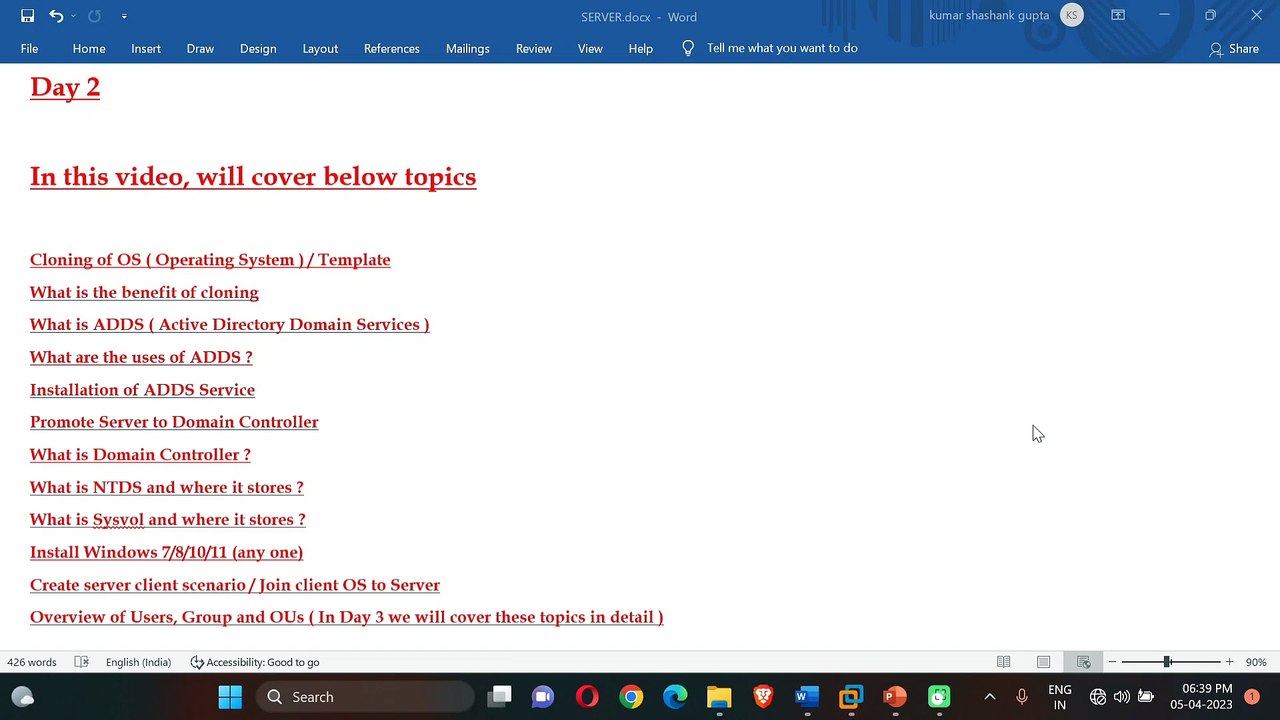Screen dimensions: 1280x720
Task: Open File Explorer from the taskbar
Action: [719, 697]
